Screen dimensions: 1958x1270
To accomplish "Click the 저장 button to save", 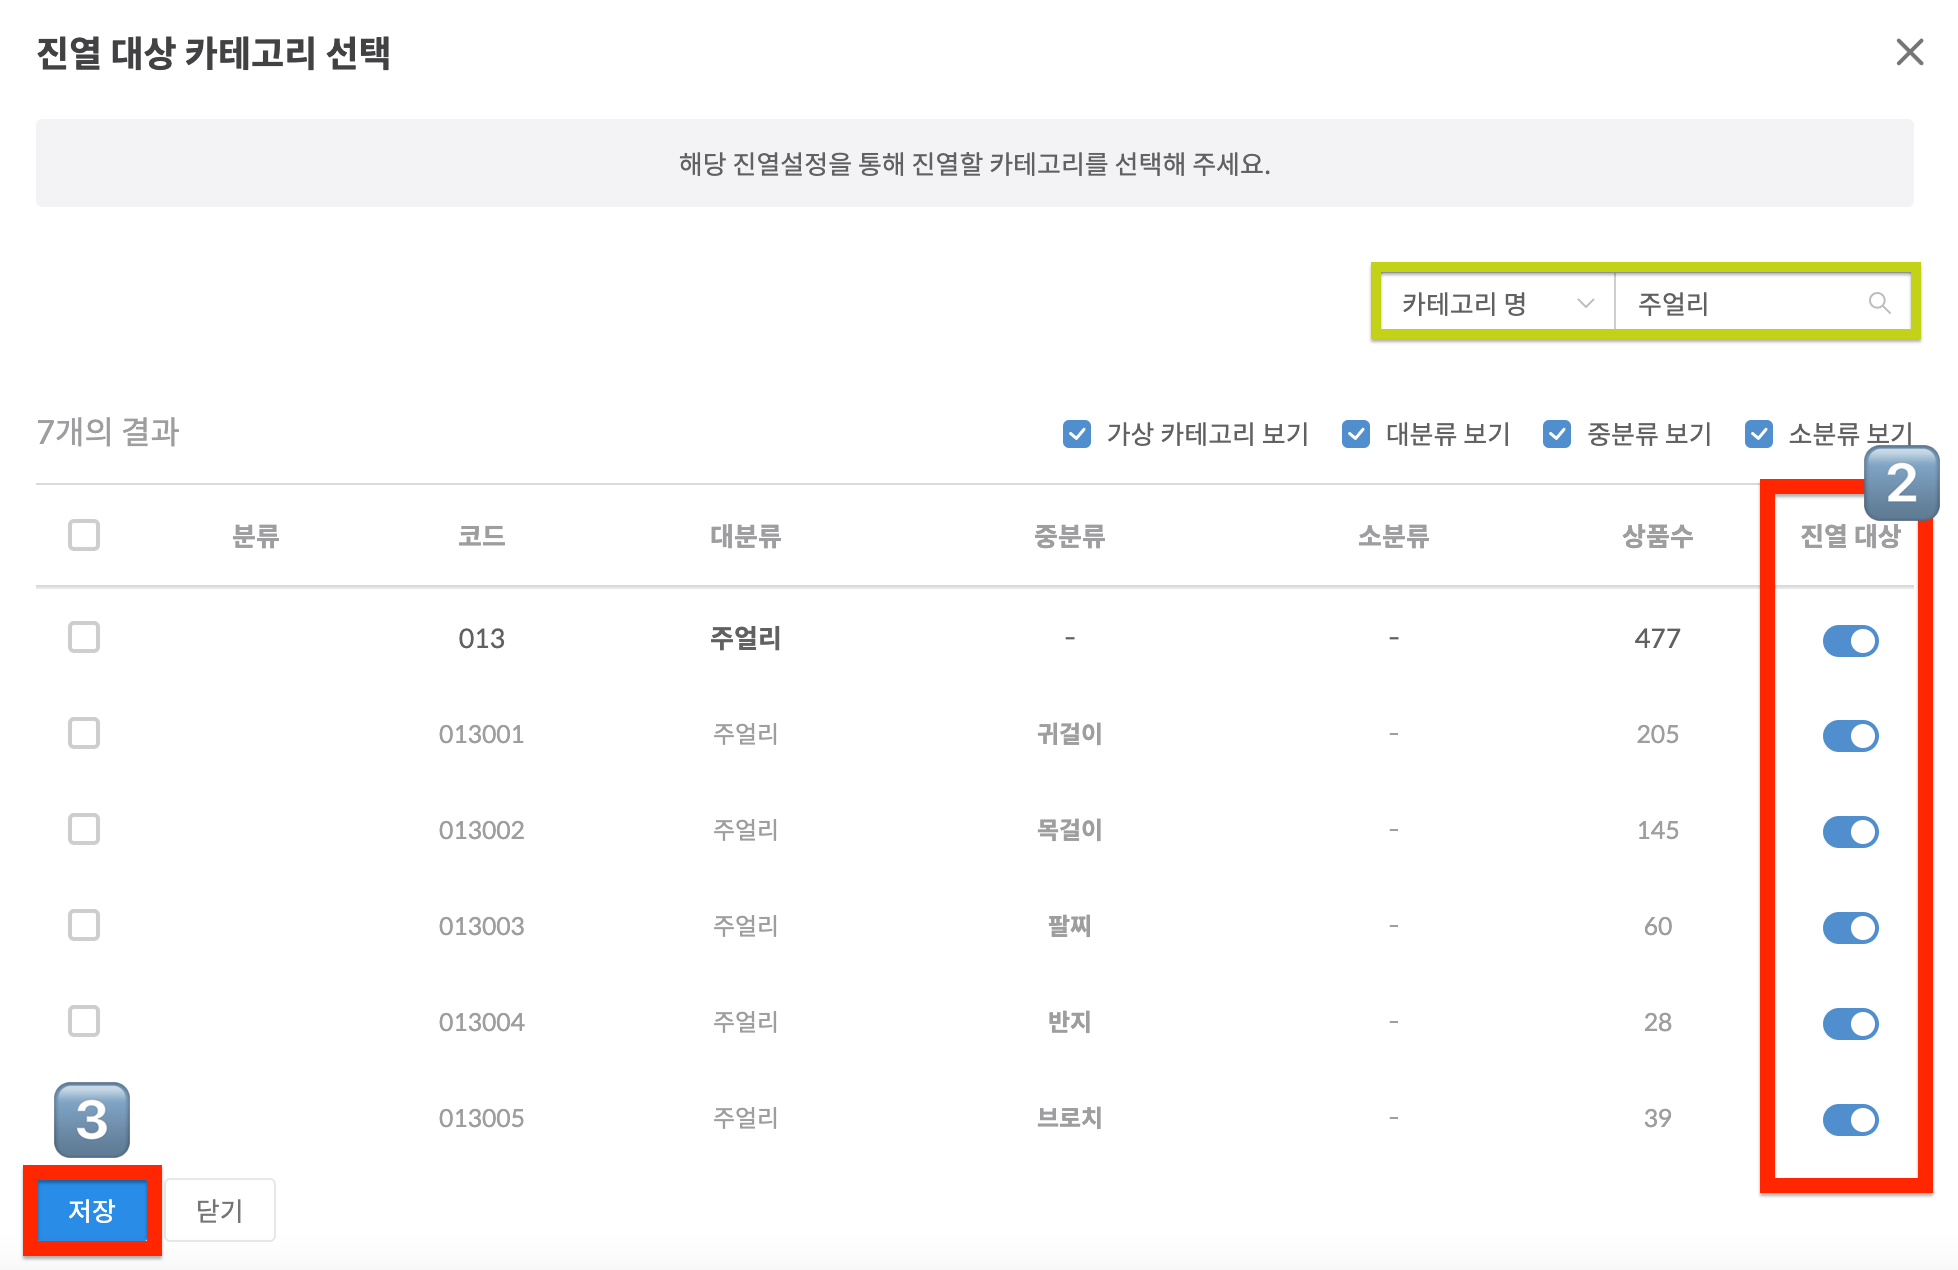I will pyautogui.click(x=91, y=1210).
